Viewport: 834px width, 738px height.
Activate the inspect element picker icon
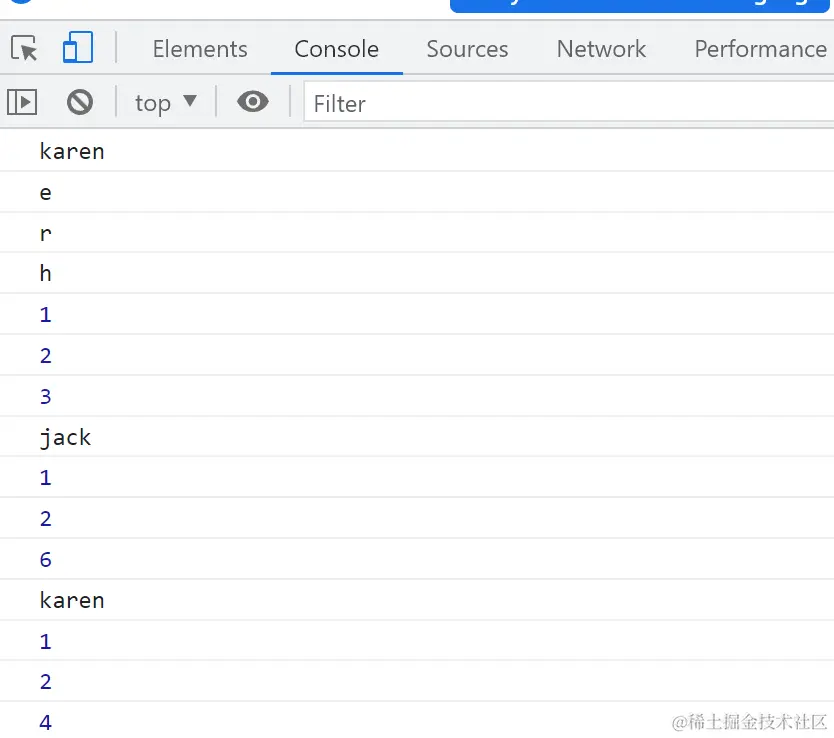[x=24, y=48]
